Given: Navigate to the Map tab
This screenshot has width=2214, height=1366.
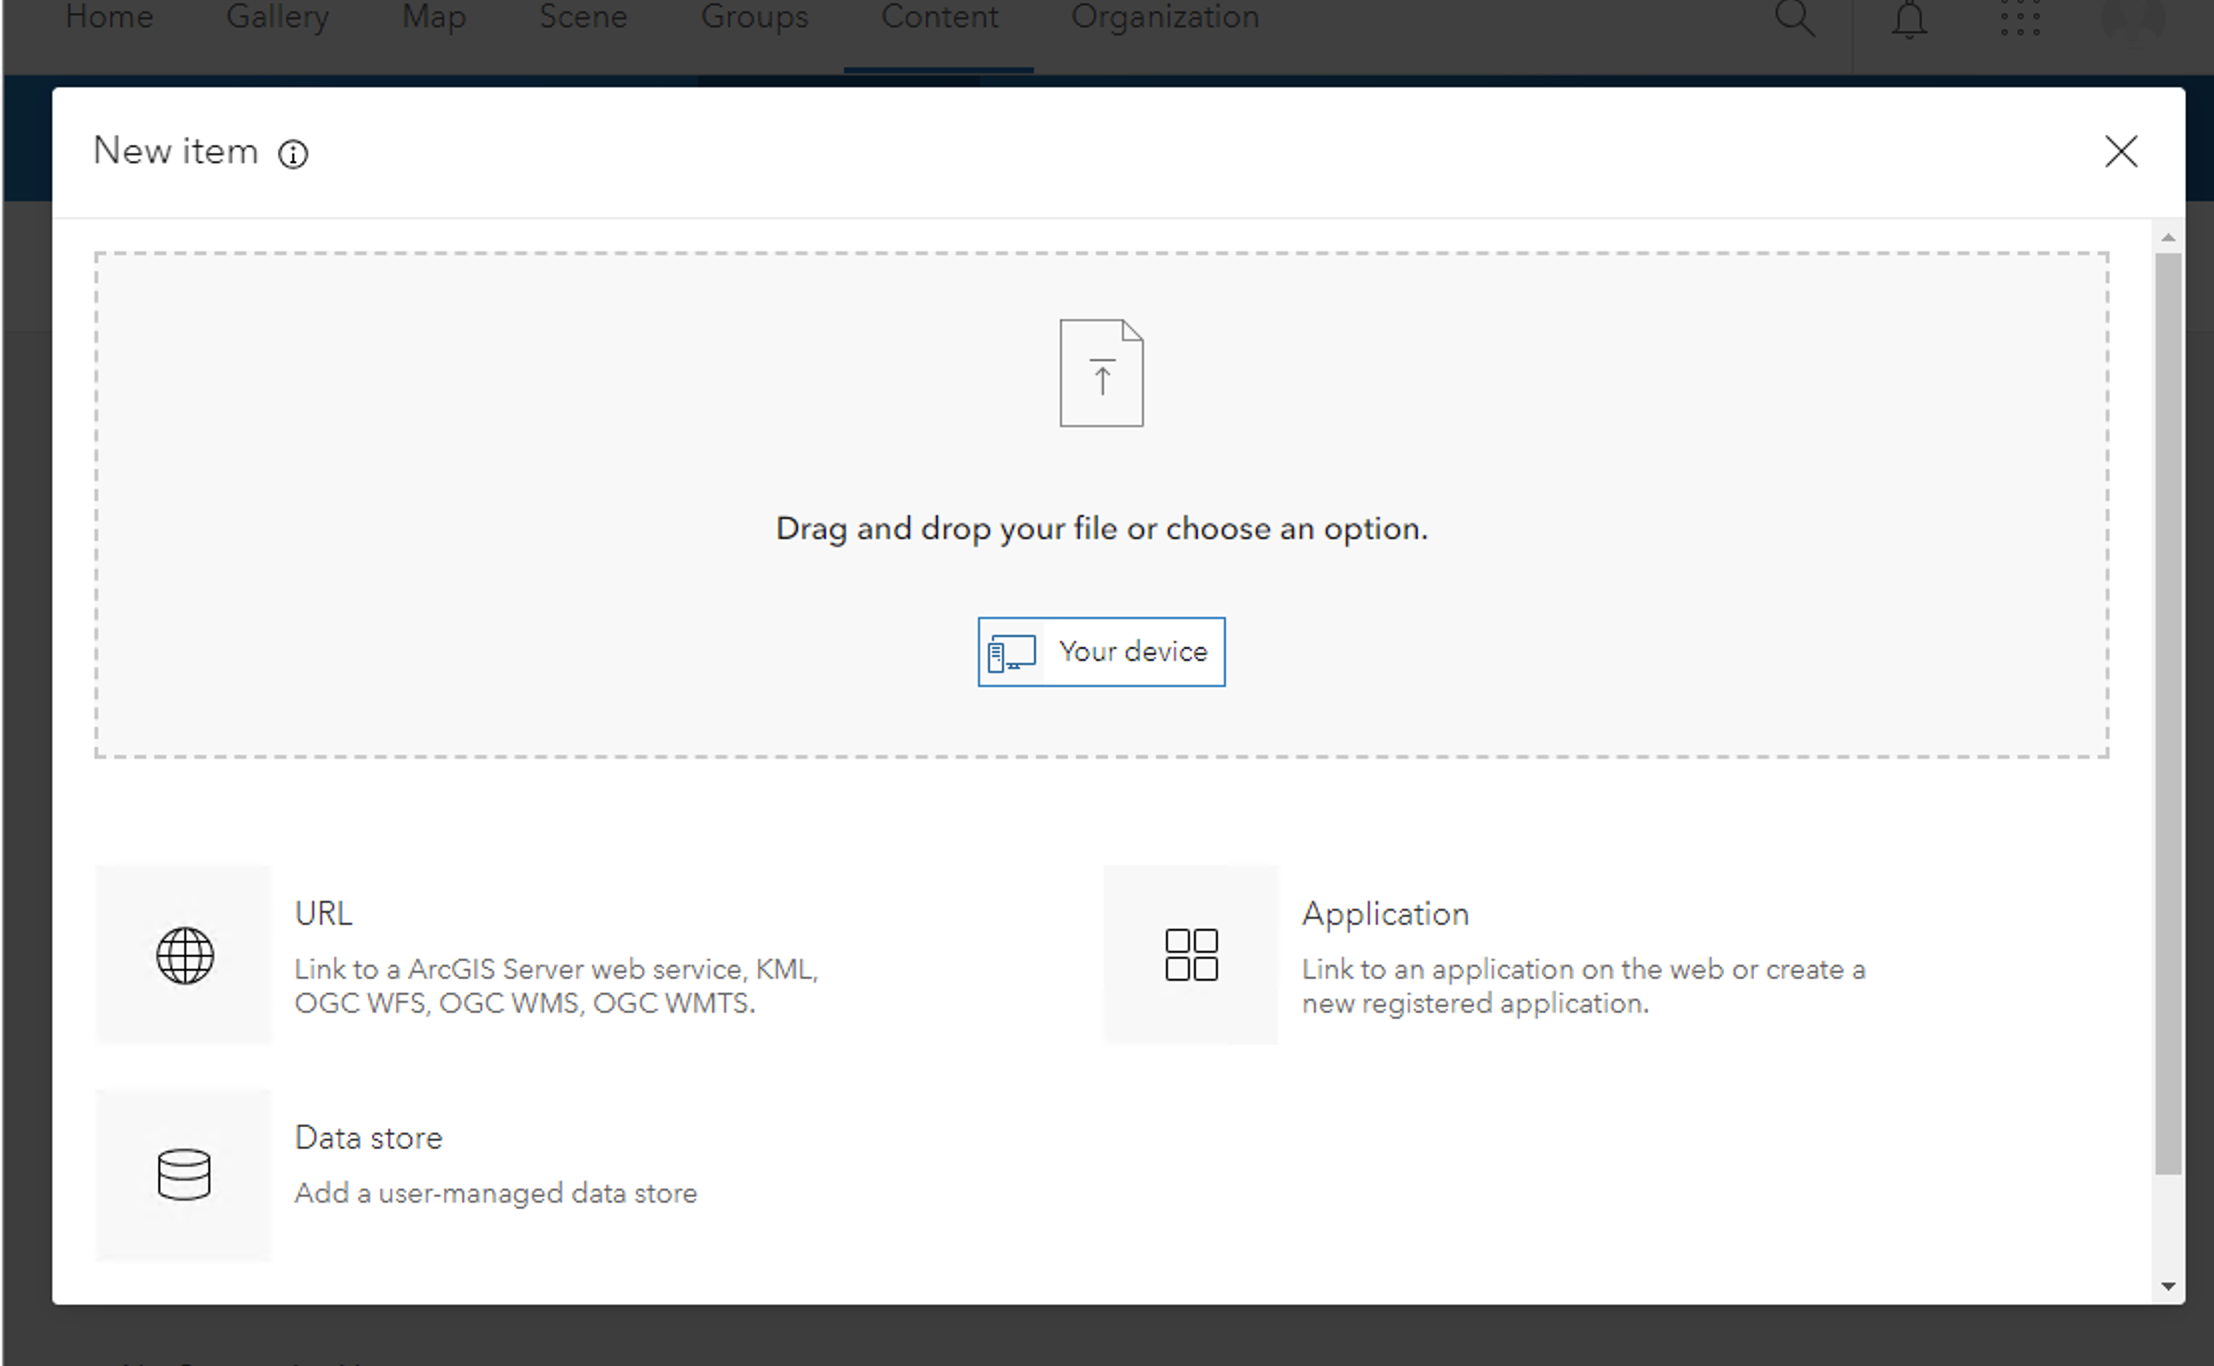Looking at the screenshot, I should point(433,18).
